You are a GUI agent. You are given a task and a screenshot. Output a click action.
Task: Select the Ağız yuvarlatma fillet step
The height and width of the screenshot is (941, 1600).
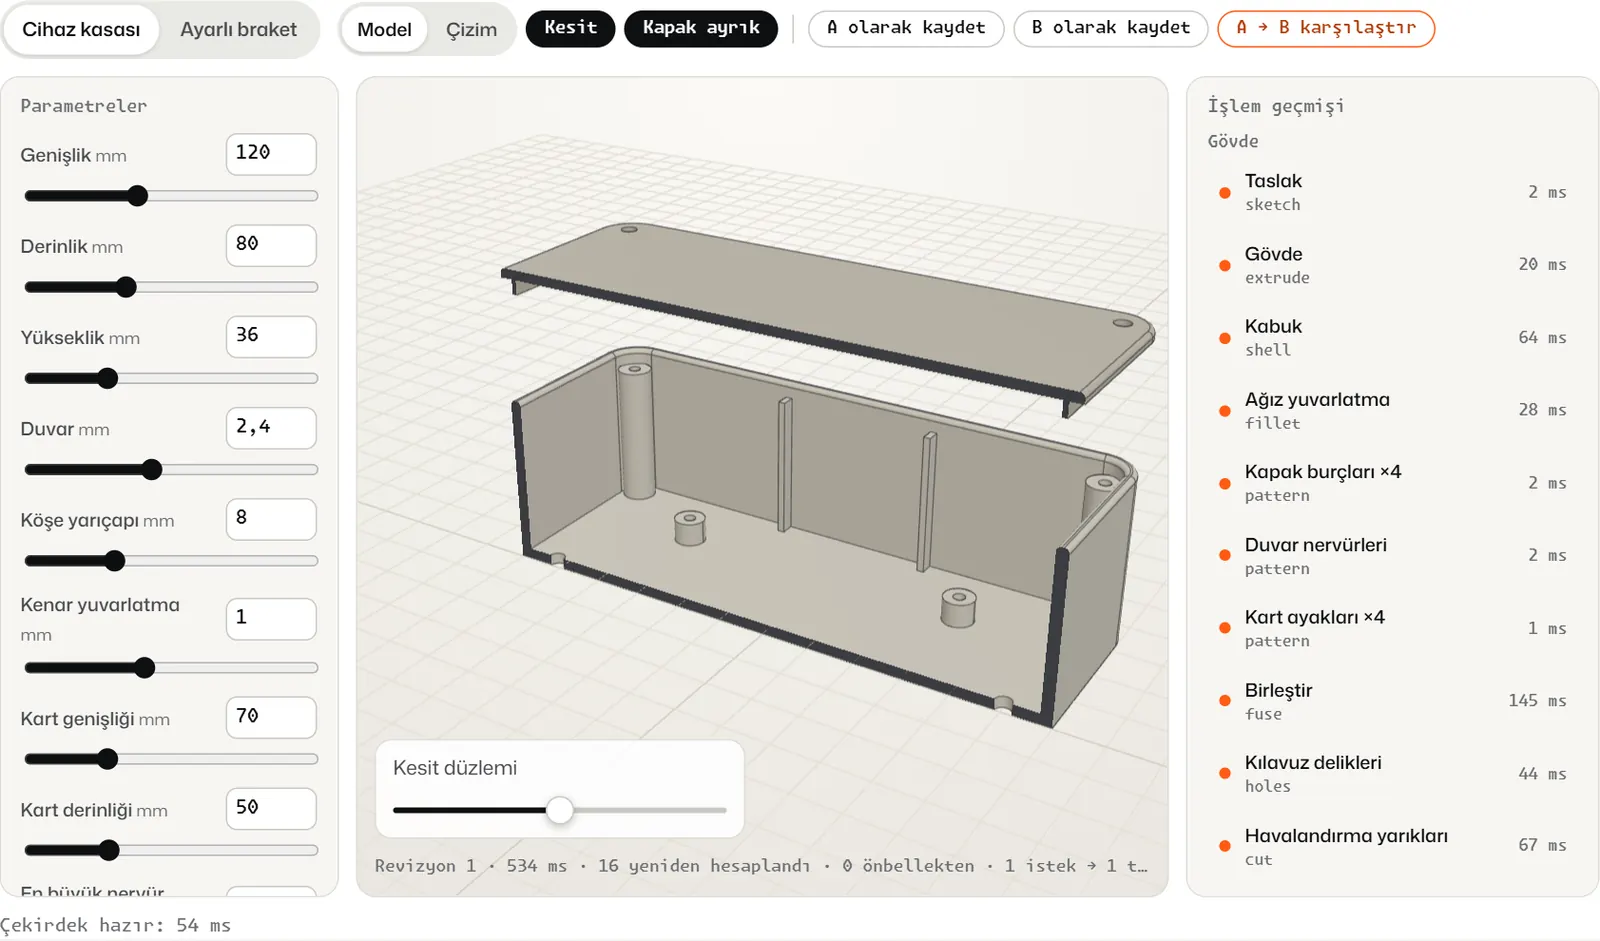click(x=1392, y=410)
